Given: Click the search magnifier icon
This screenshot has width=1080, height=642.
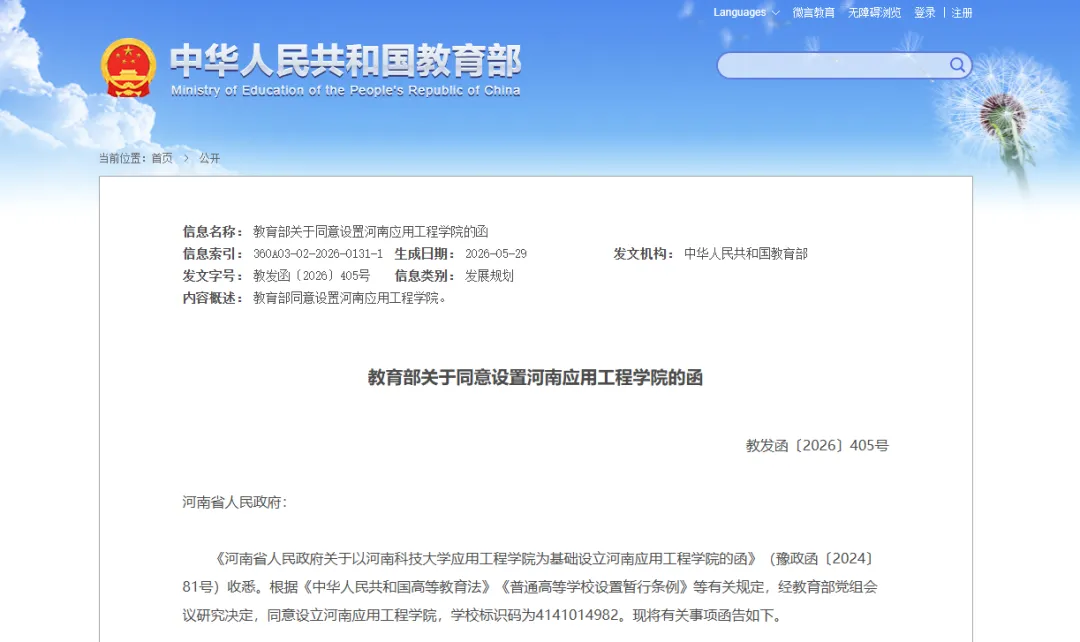Looking at the screenshot, I should [x=957, y=65].
